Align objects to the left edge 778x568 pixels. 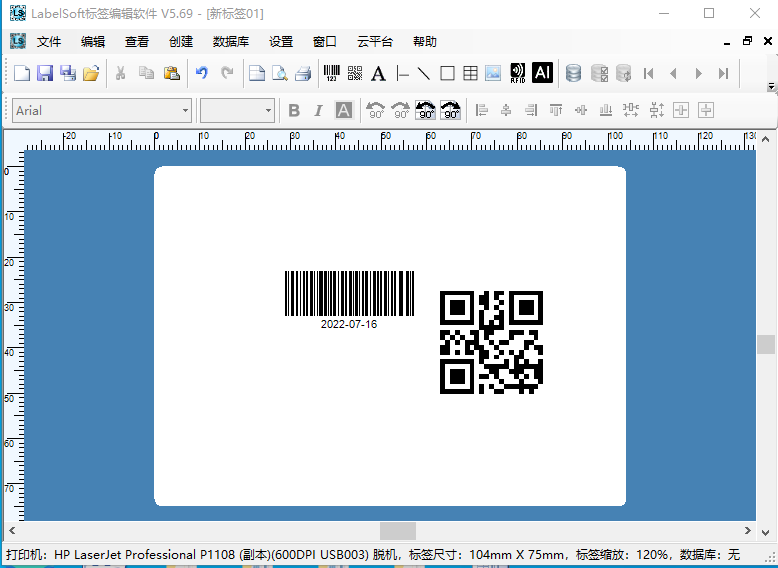click(481, 110)
